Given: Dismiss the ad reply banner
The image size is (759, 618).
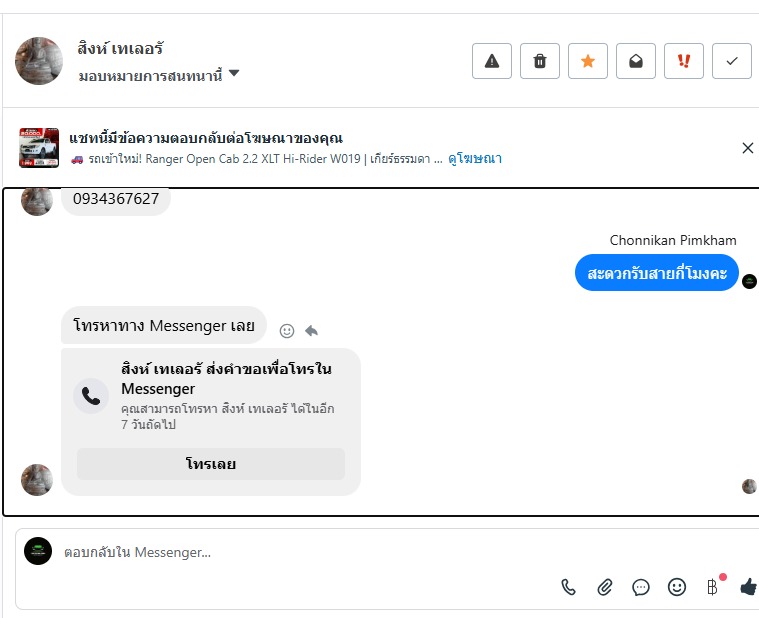Looking at the screenshot, I should 748,148.
